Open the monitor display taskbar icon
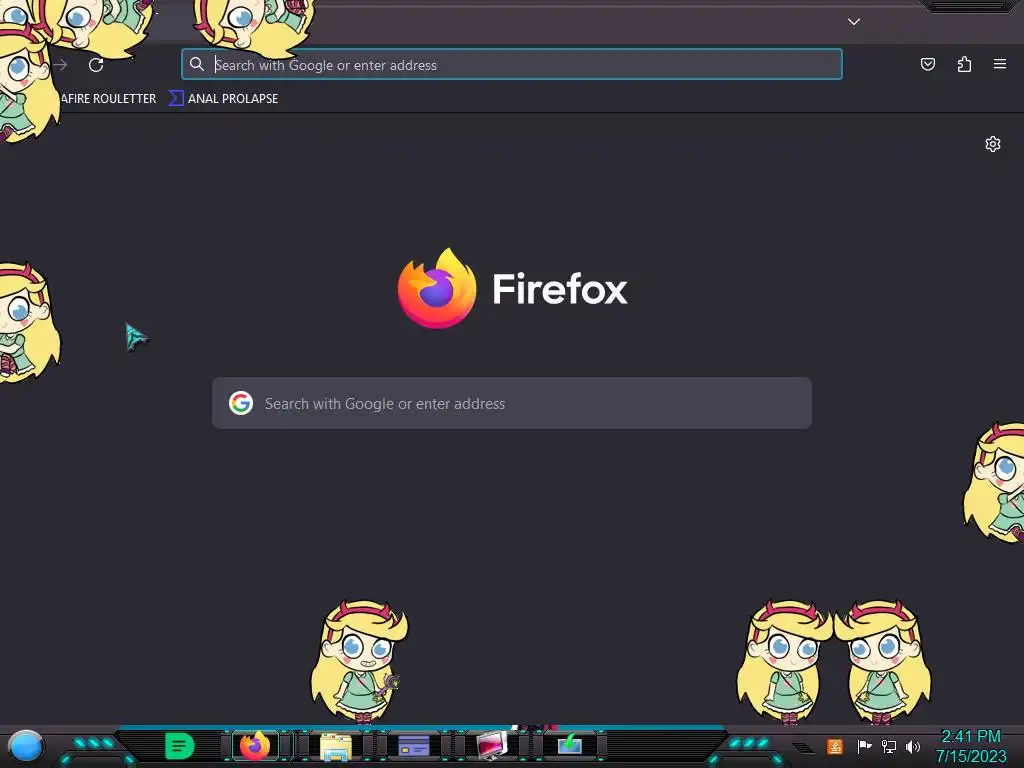The height and width of the screenshot is (768, 1024). tap(492, 745)
